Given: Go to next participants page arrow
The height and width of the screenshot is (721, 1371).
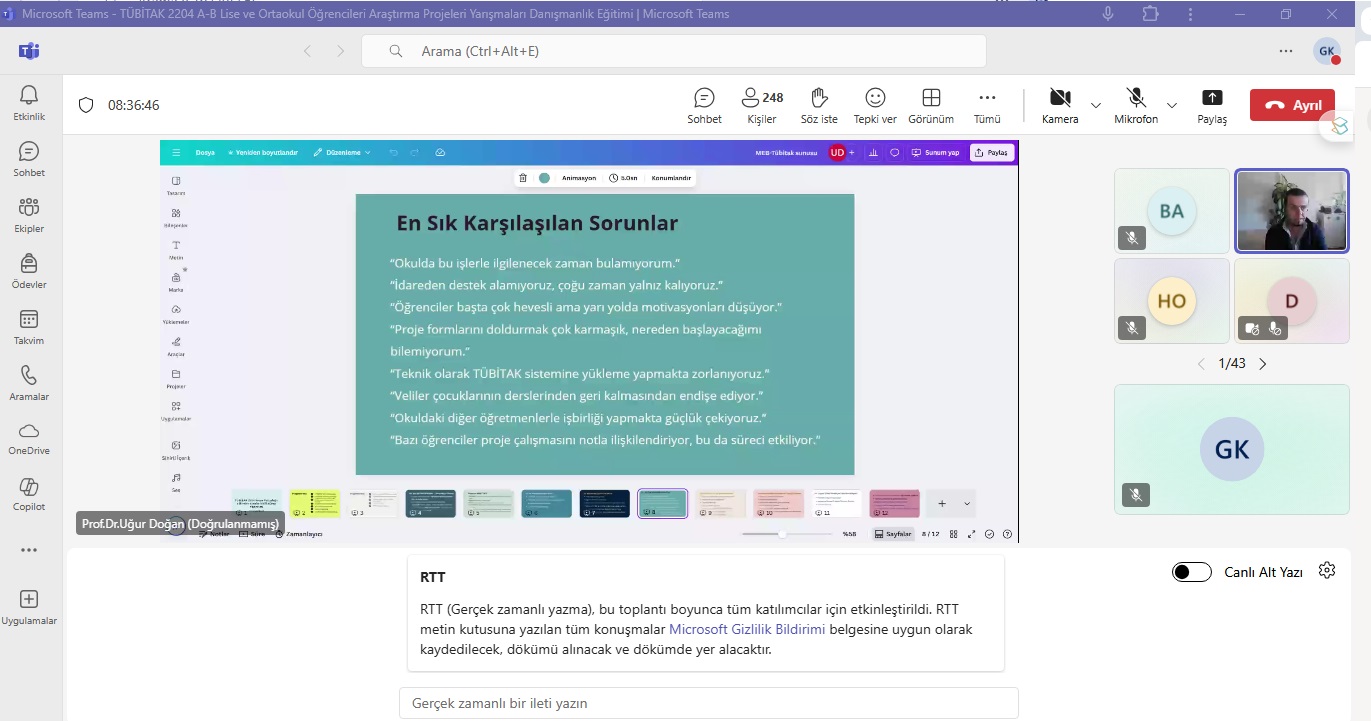Looking at the screenshot, I should click(x=1262, y=364).
